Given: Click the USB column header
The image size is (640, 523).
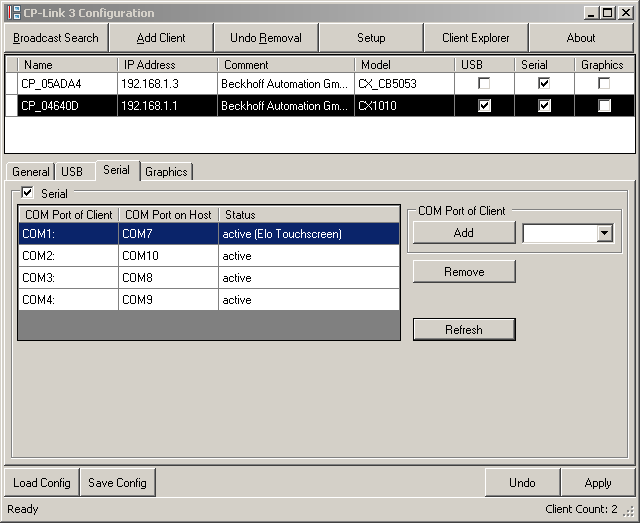Looking at the screenshot, I should (484, 65).
